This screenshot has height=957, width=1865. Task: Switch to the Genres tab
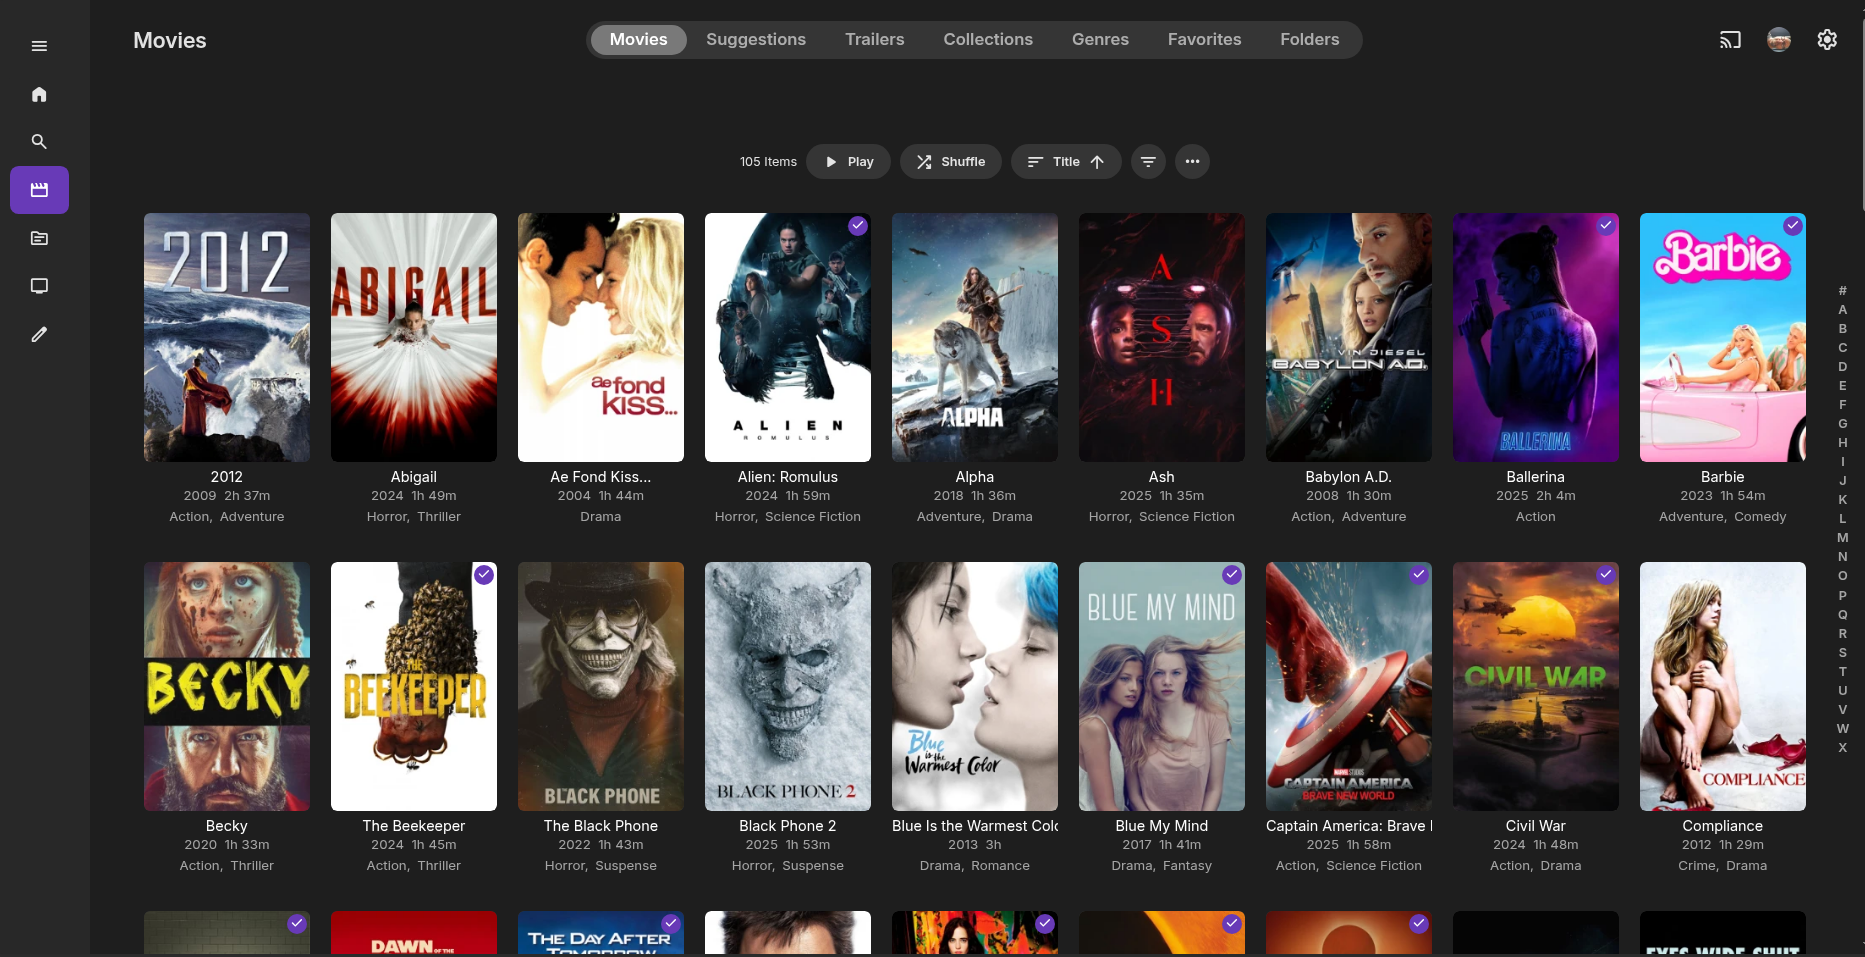[1100, 40]
